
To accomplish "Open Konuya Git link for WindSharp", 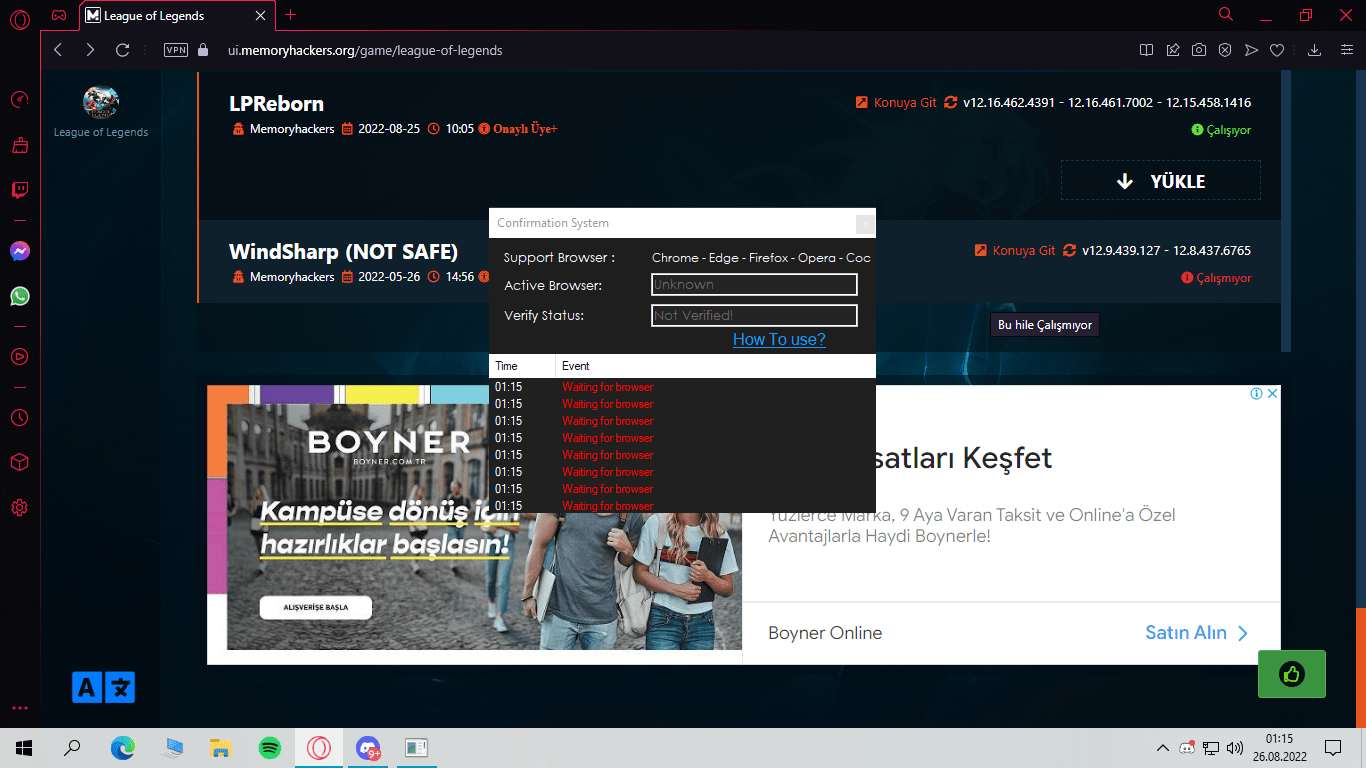I will pos(1015,251).
